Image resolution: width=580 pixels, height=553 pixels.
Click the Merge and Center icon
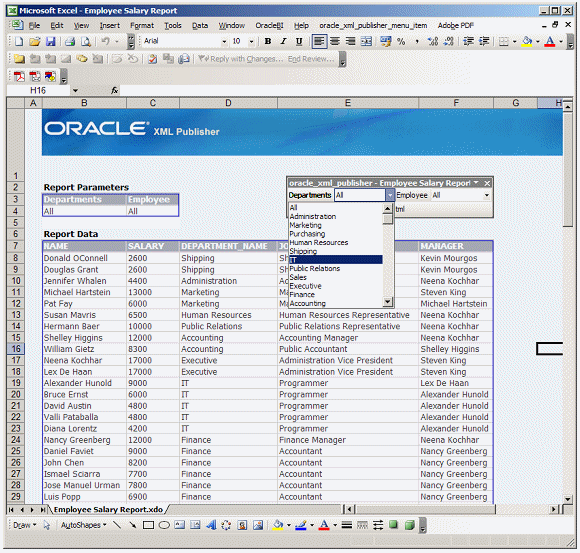[366, 41]
